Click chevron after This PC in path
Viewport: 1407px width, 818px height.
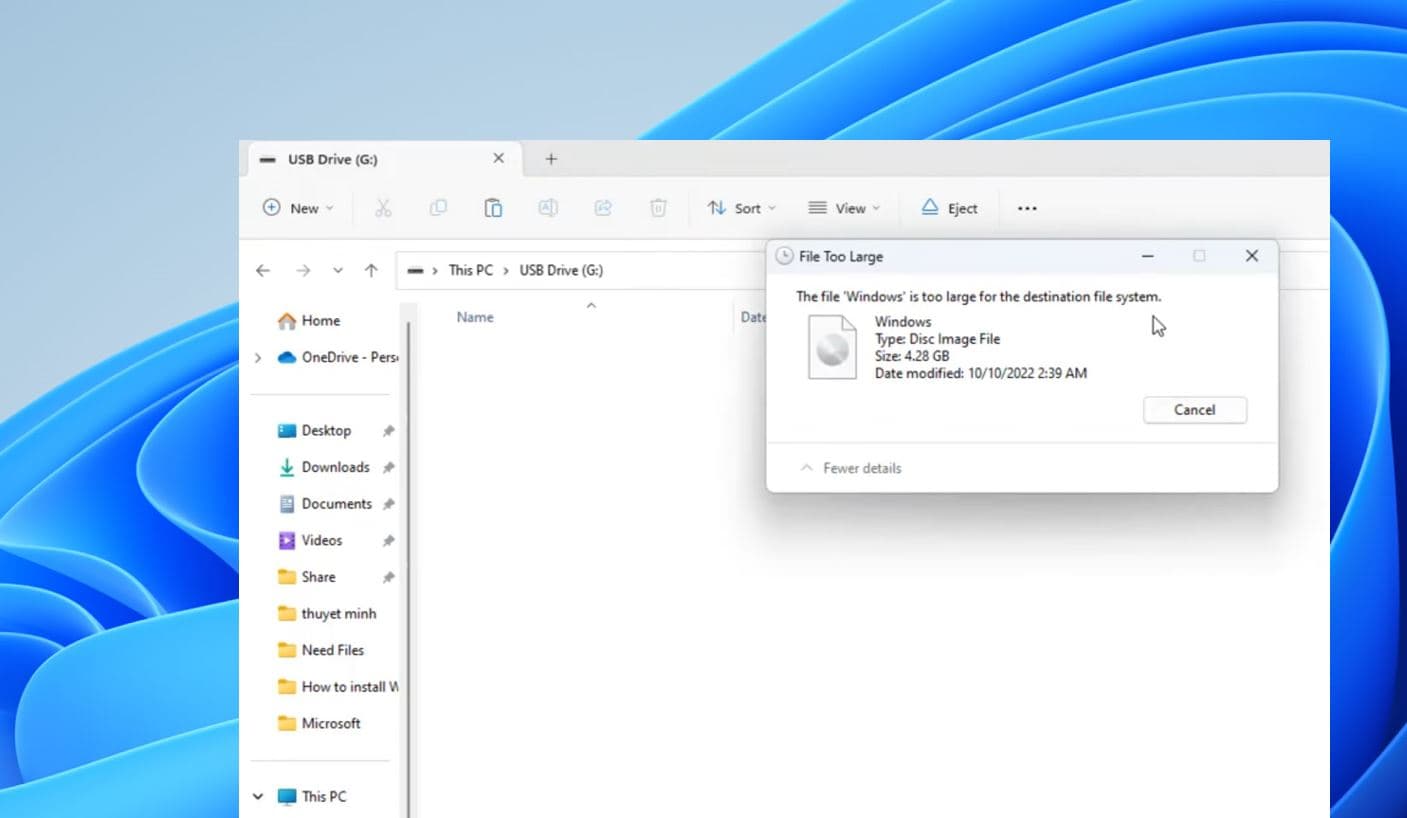pos(506,270)
